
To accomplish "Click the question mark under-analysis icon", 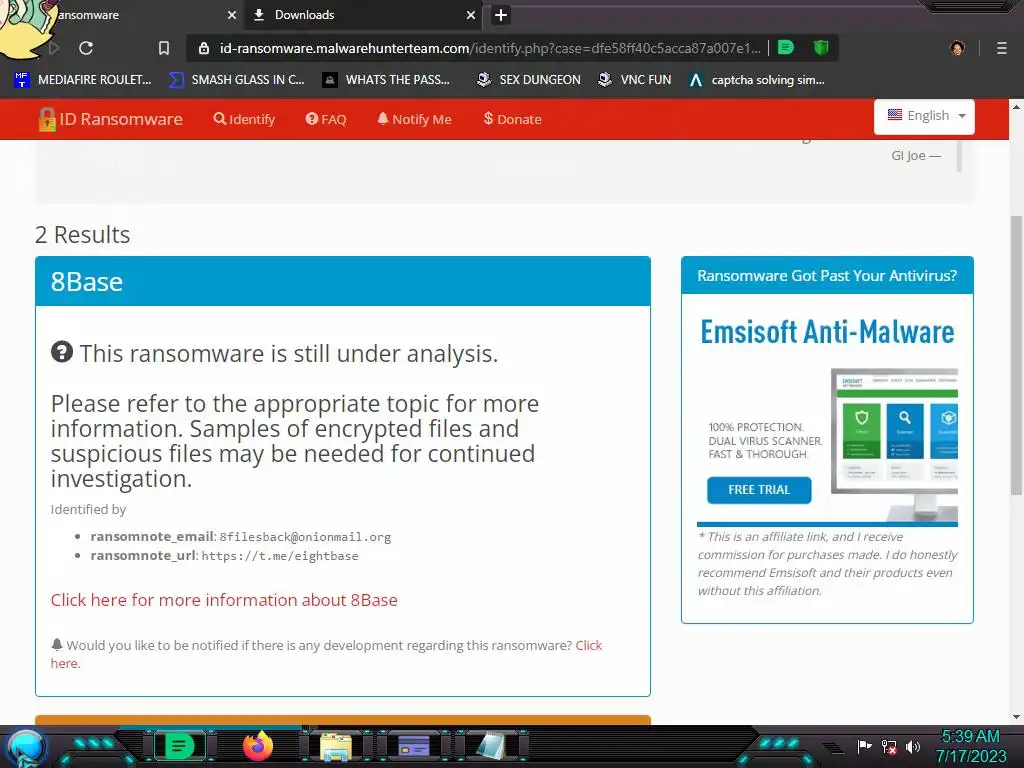I will tap(62, 352).
